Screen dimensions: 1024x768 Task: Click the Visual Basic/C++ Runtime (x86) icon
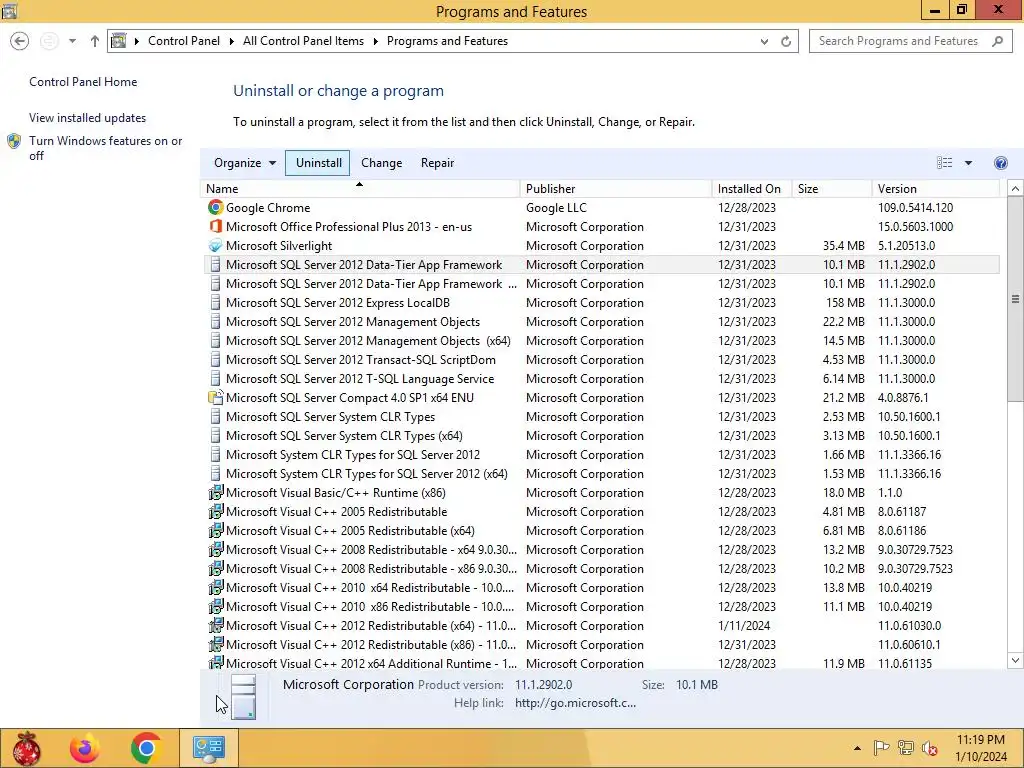[x=216, y=492]
